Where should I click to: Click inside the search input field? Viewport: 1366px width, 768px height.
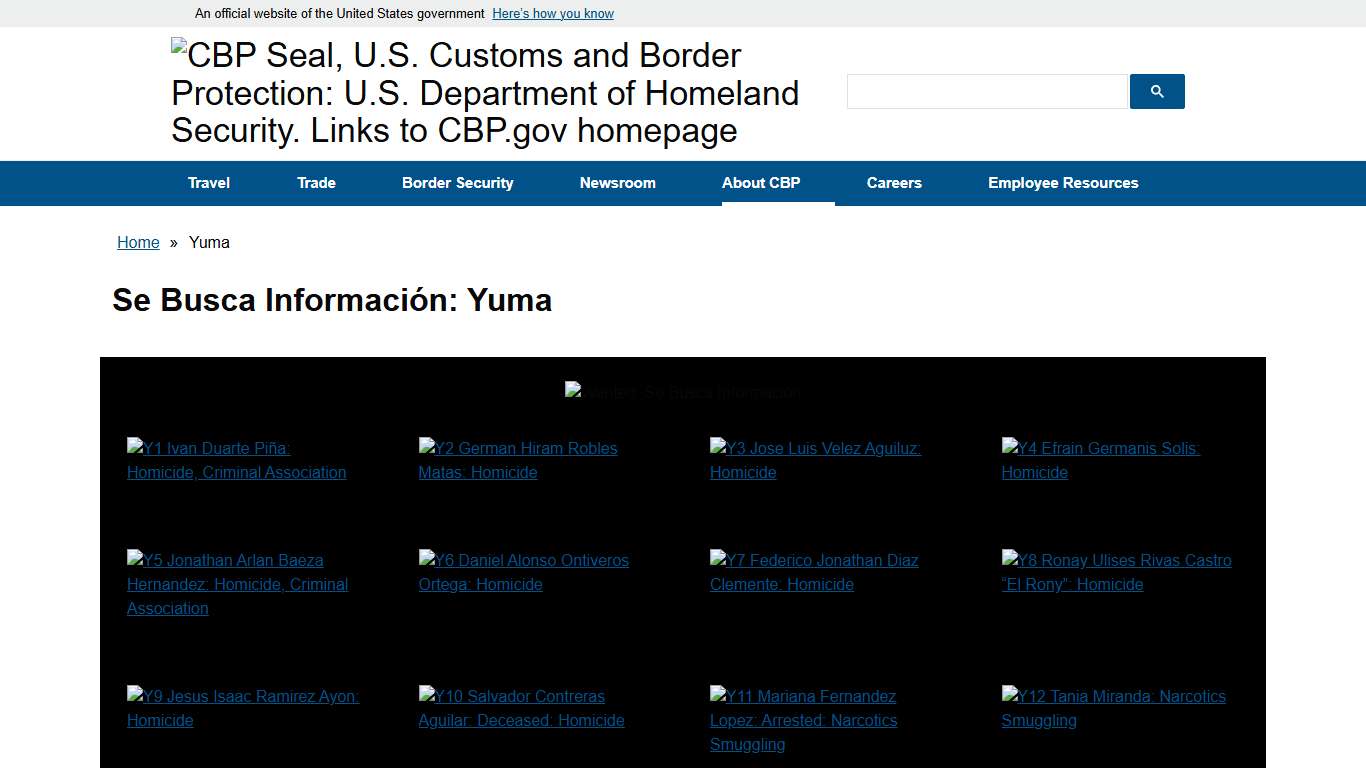986,91
